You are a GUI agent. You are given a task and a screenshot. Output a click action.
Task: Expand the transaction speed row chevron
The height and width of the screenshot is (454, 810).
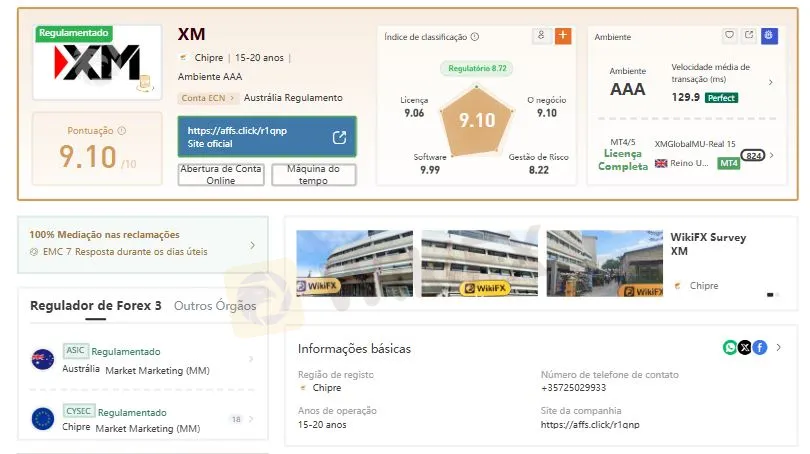[771, 83]
